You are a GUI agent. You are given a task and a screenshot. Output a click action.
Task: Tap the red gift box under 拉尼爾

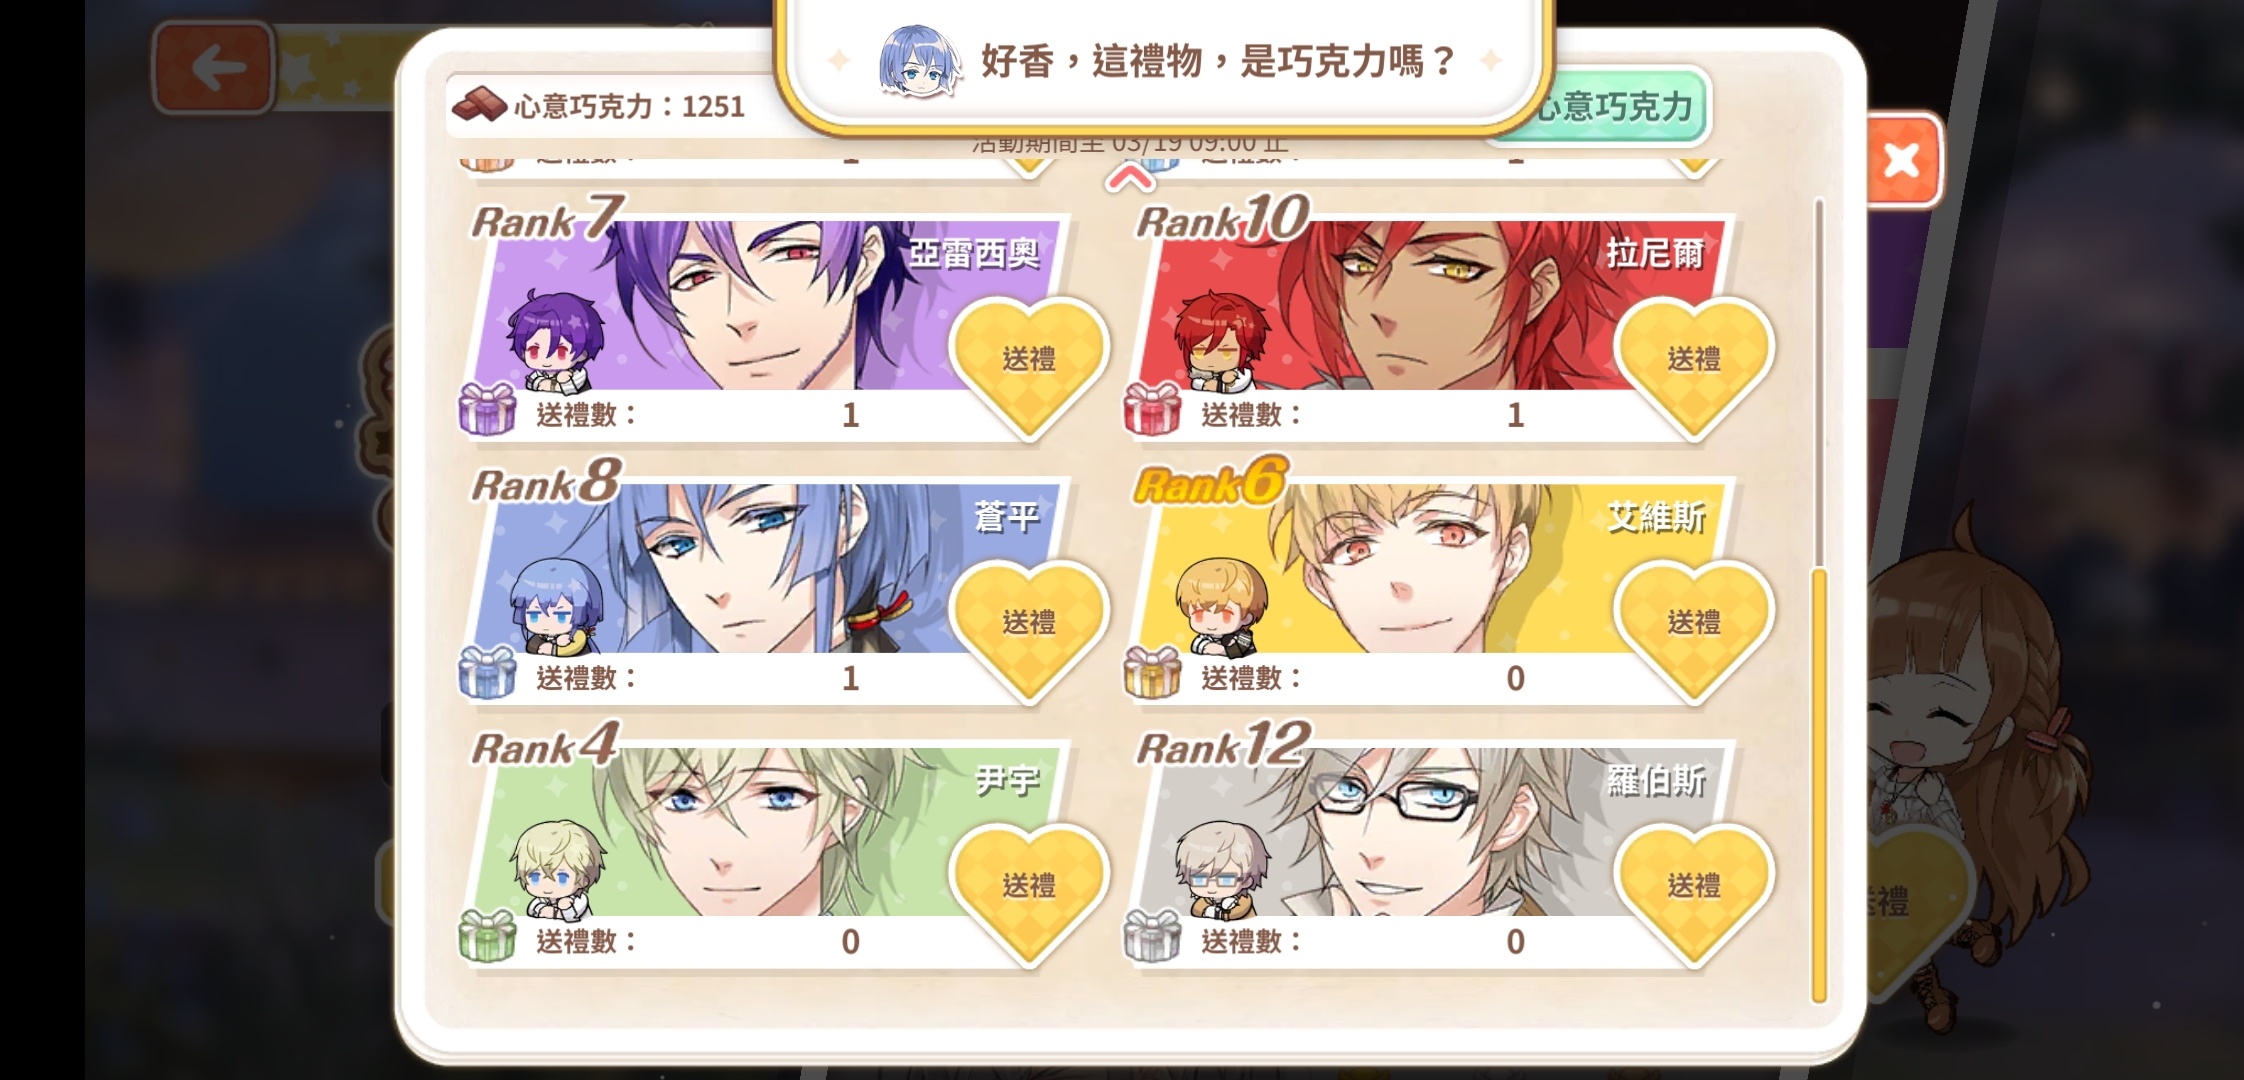(1152, 409)
